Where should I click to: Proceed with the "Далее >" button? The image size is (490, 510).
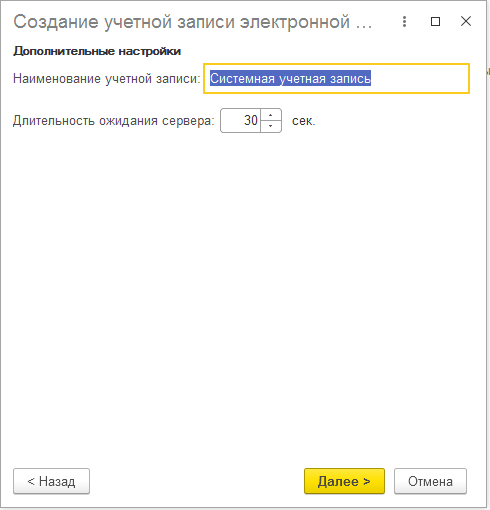click(344, 481)
